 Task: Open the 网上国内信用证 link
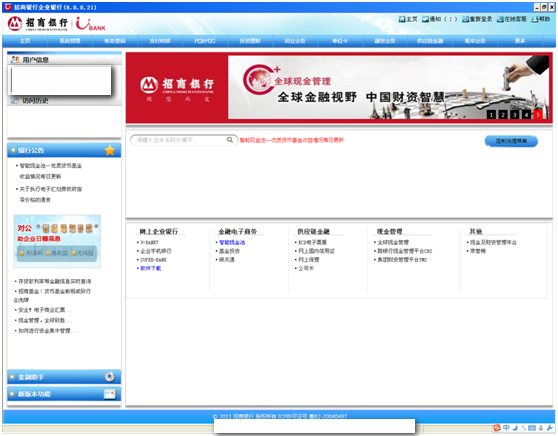click(316, 251)
